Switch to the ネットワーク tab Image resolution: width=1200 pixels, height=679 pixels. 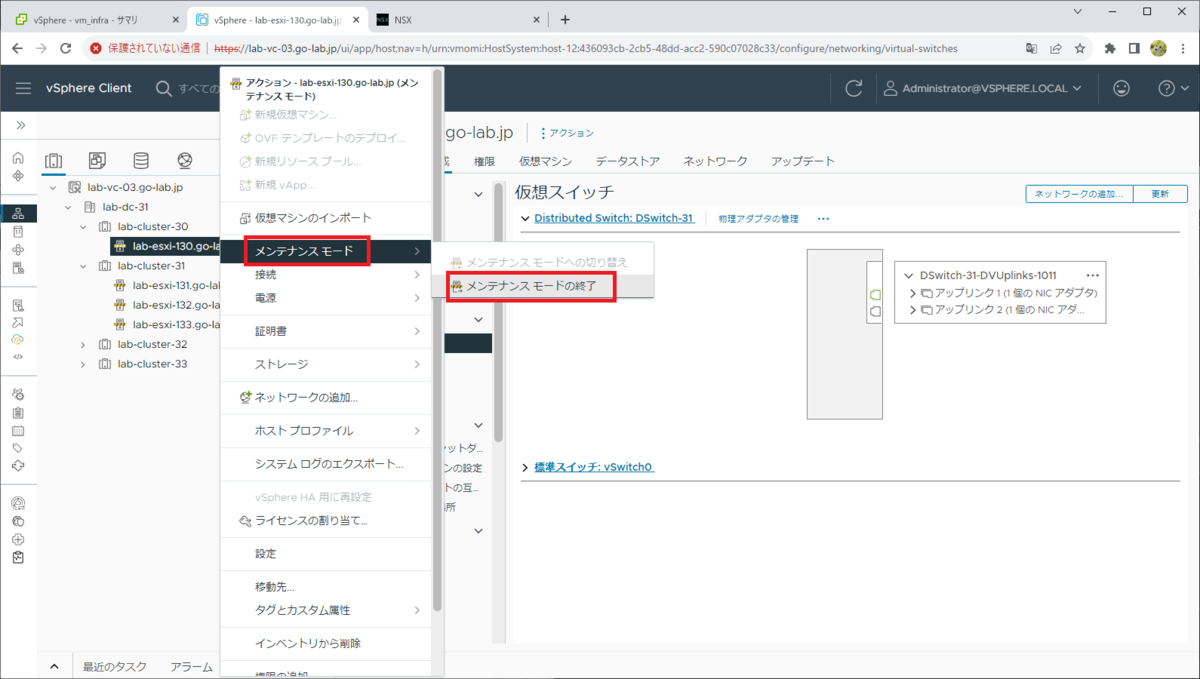pos(715,161)
